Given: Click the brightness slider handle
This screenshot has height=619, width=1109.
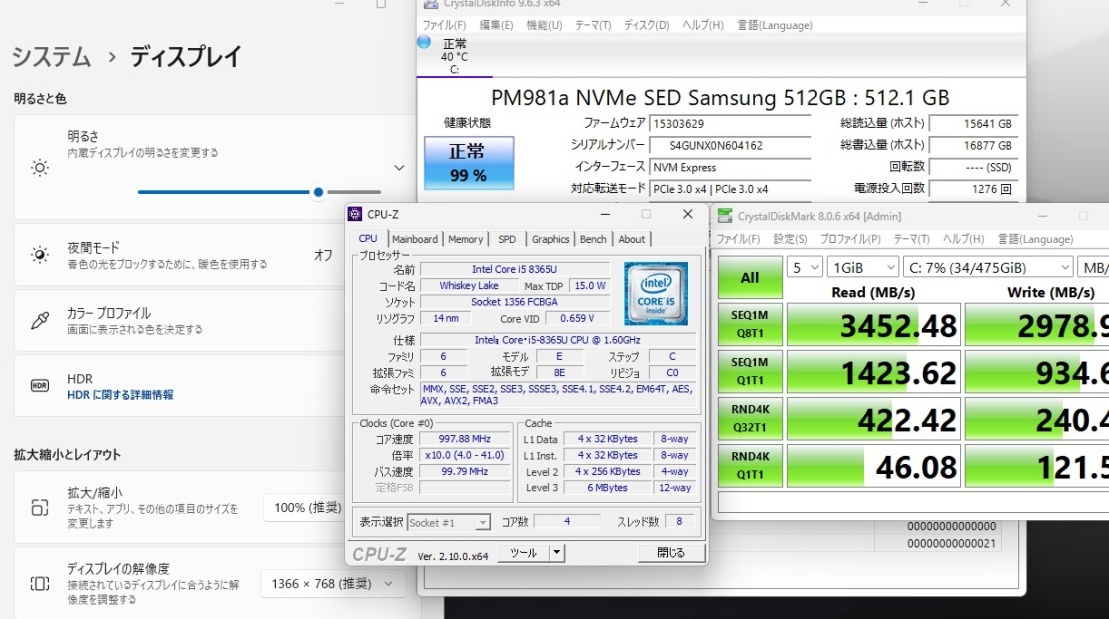Looking at the screenshot, I should point(319,192).
